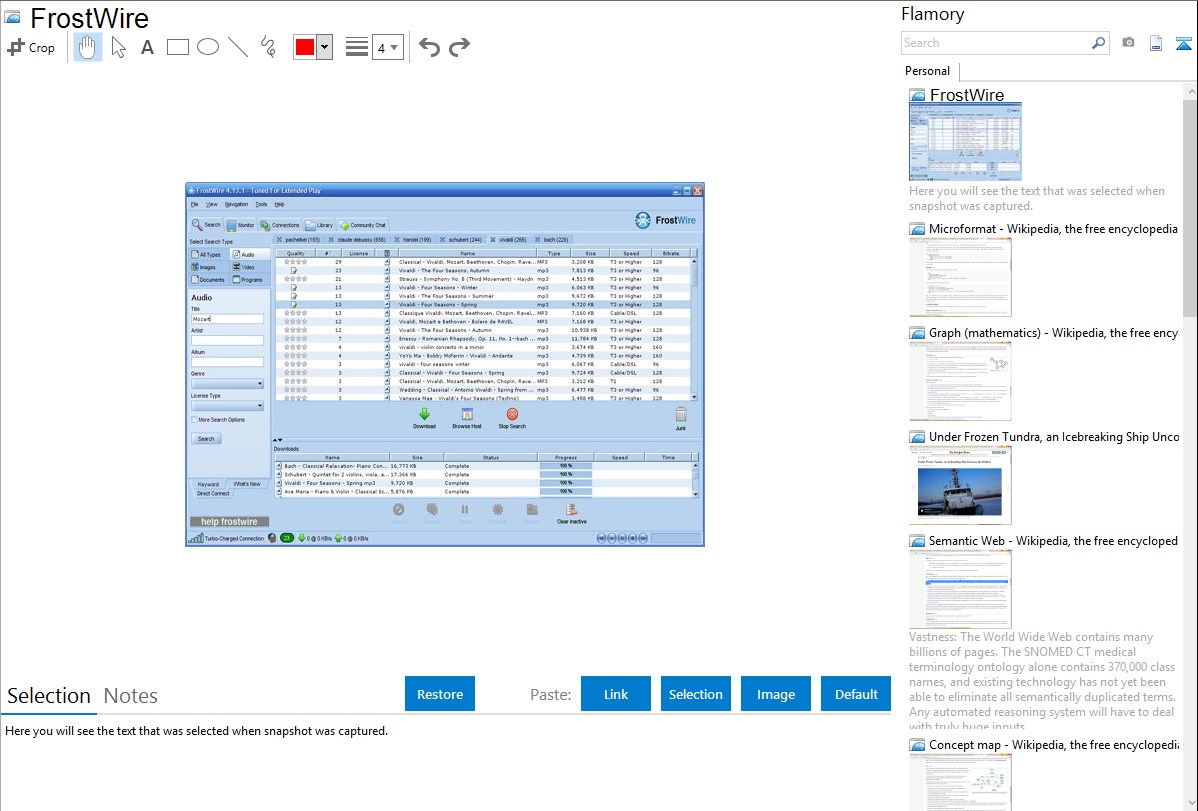1198x811 pixels.
Task: Click the Microformat - Wikipedia entry title
Action: 1053,229
